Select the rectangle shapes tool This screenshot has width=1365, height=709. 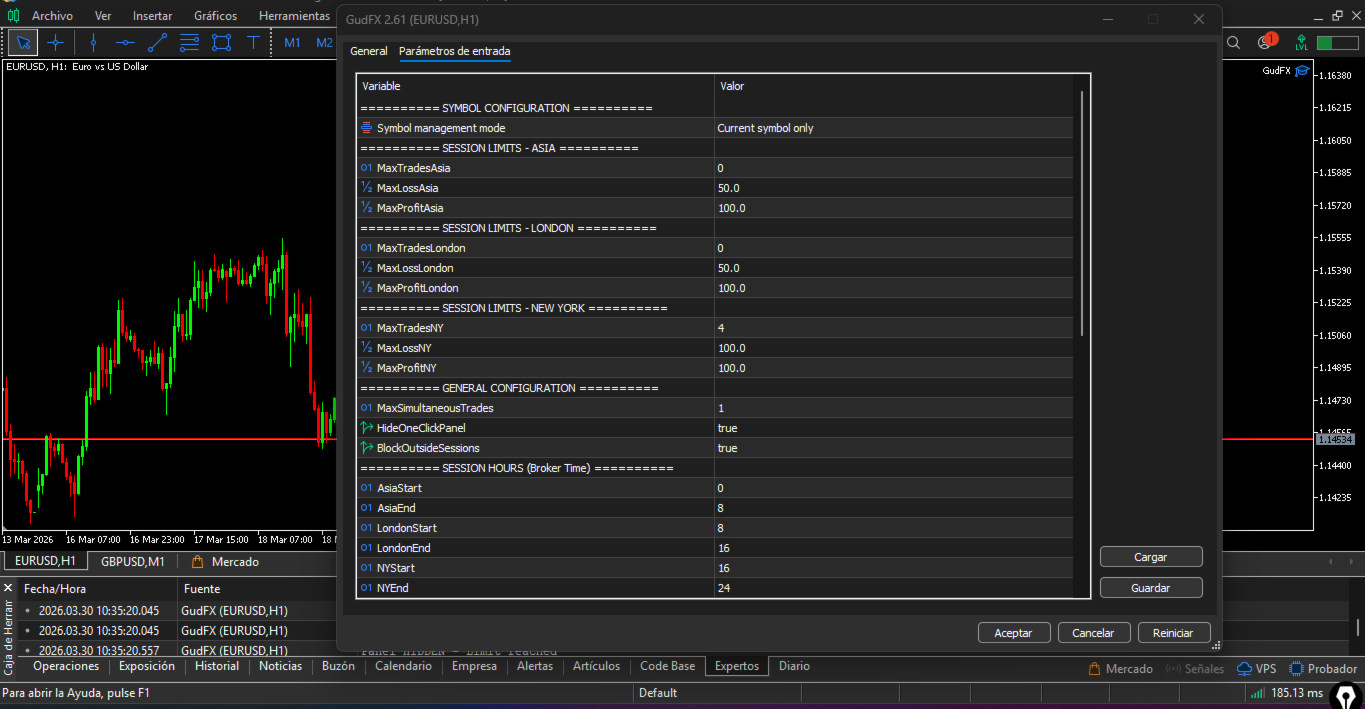[221, 42]
